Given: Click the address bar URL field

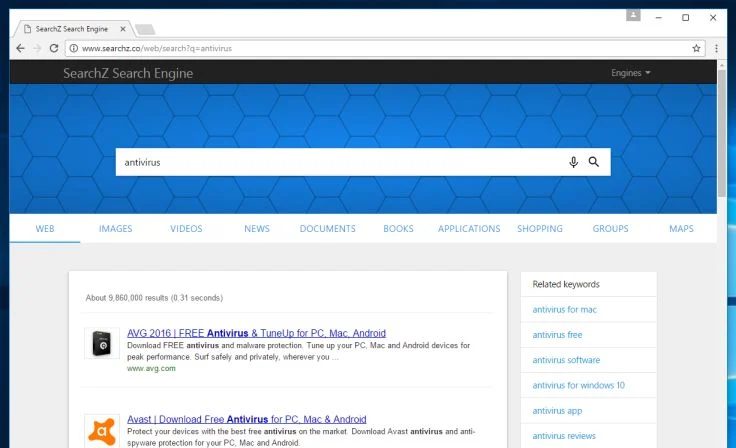Looking at the screenshot, I should 383,48.
